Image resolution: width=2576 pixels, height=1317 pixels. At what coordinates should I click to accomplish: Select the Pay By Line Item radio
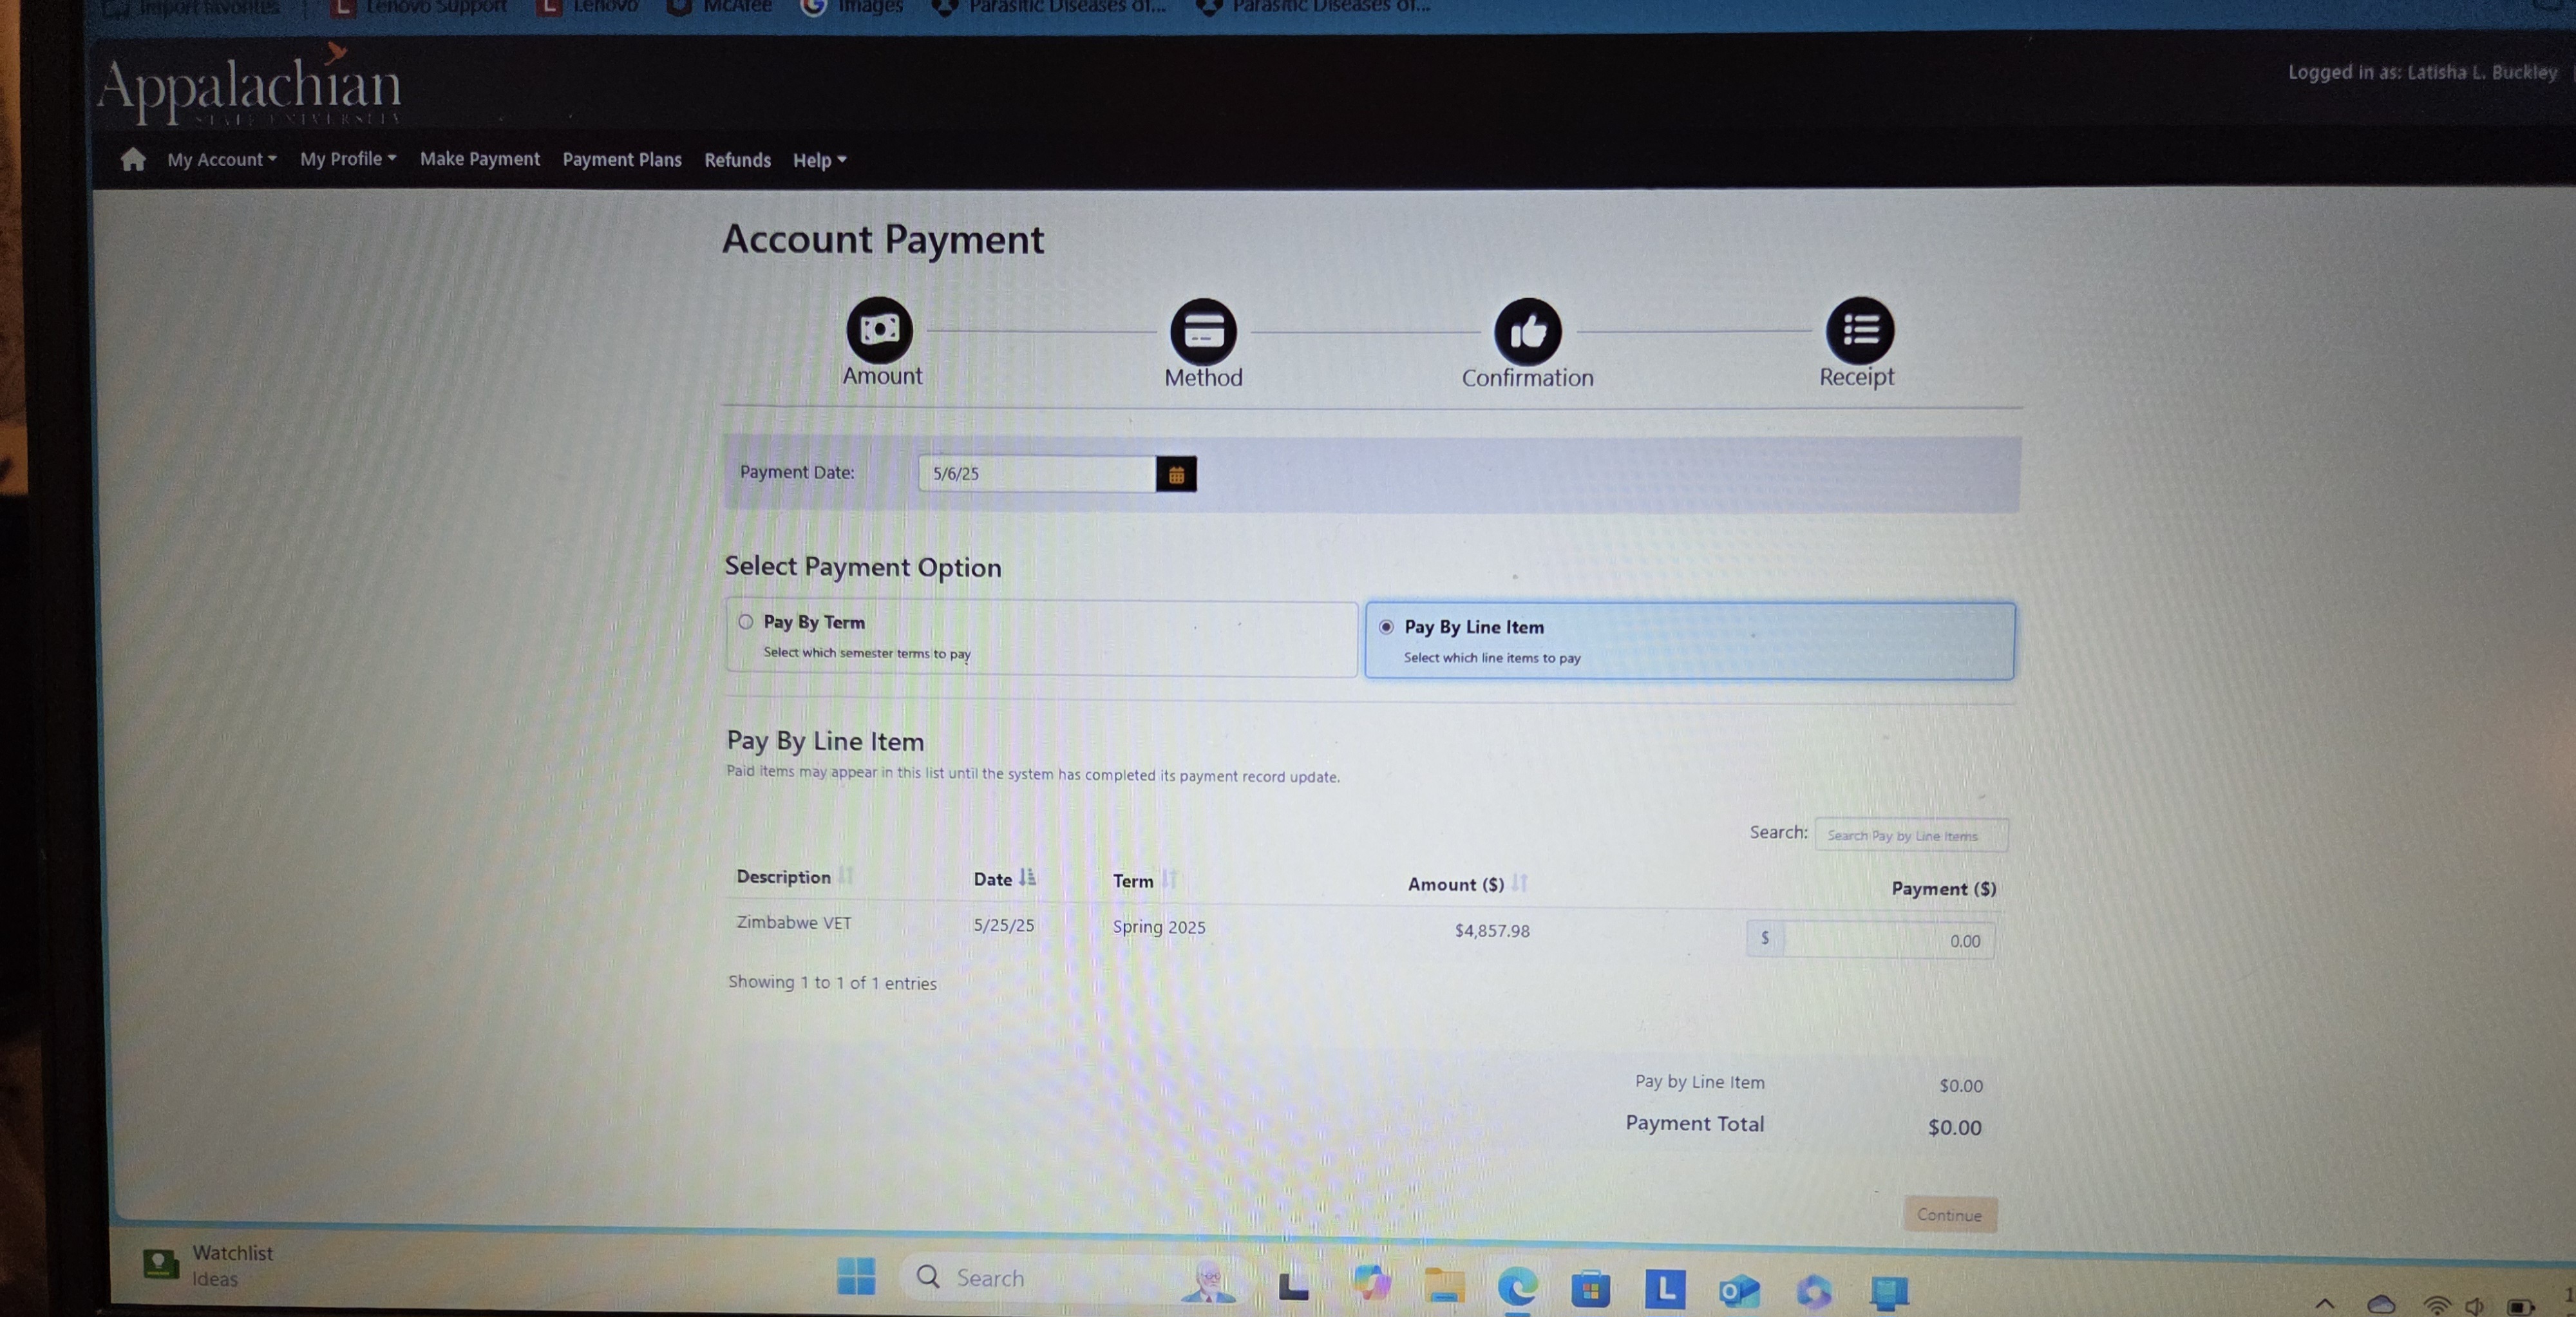1386,627
